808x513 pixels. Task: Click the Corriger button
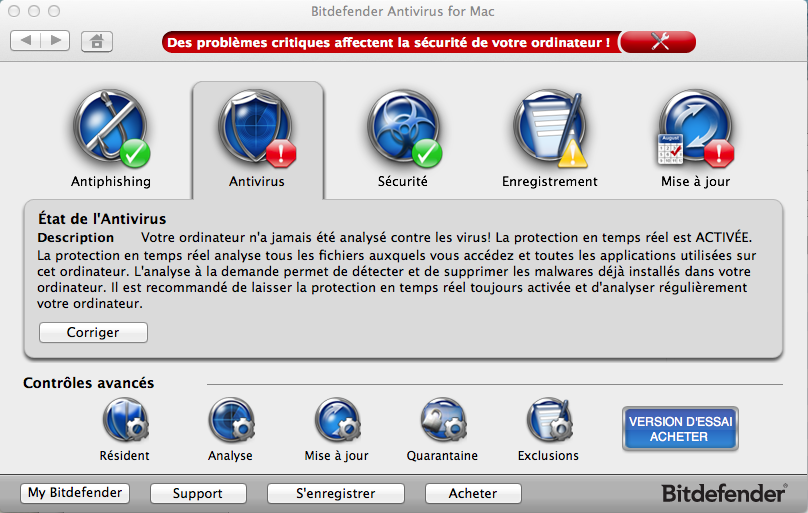[x=93, y=332]
